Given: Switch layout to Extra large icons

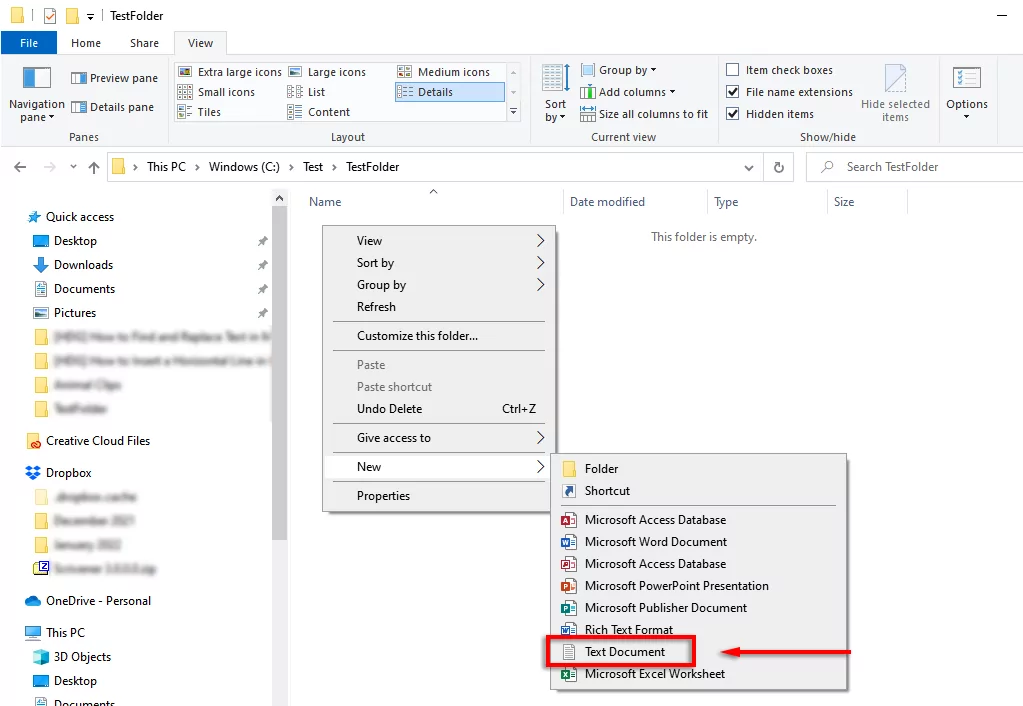Looking at the screenshot, I should tap(230, 72).
